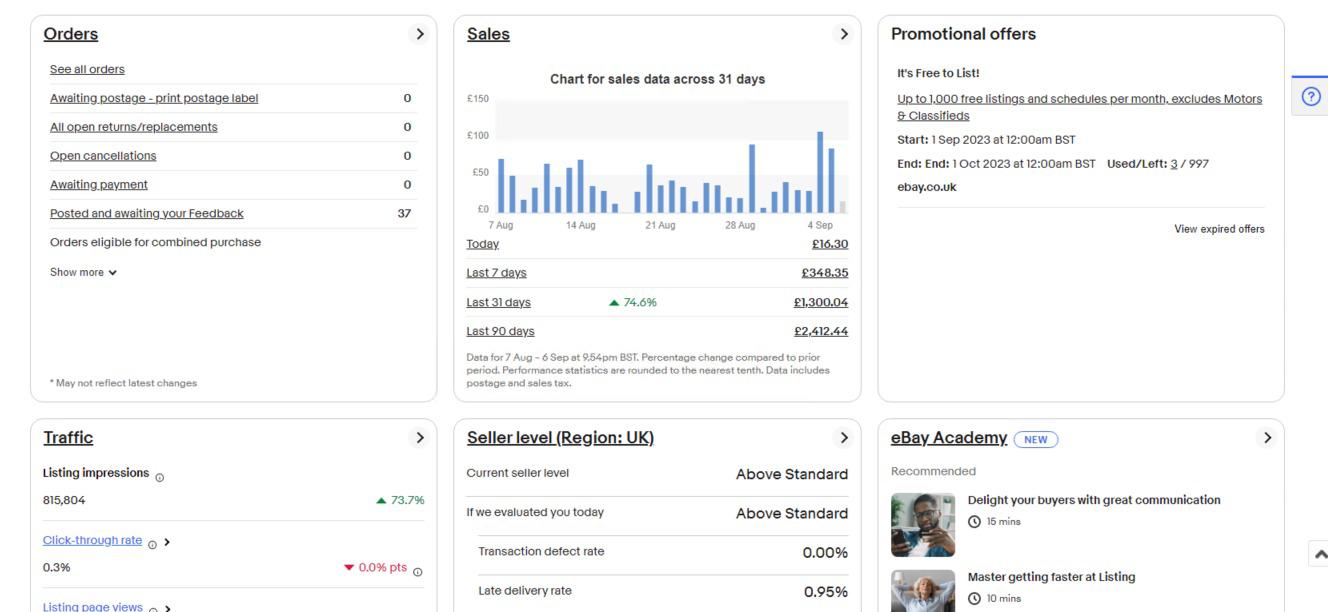The height and width of the screenshot is (612, 1328).
Task: Click info icon next to 0.0% pts
Action: pos(417,571)
